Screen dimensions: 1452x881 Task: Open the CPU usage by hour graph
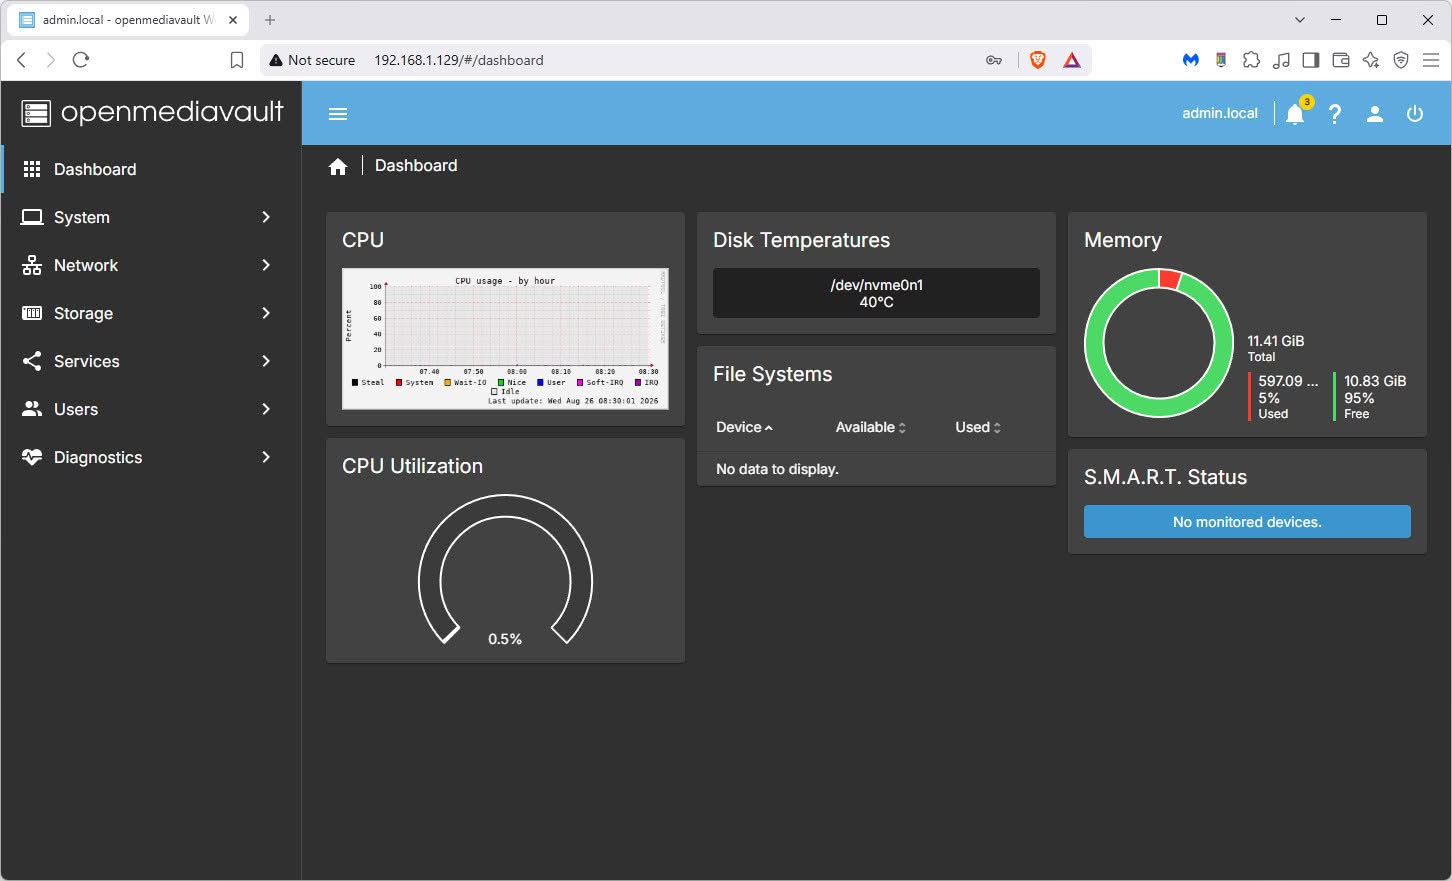tap(505, 339)
